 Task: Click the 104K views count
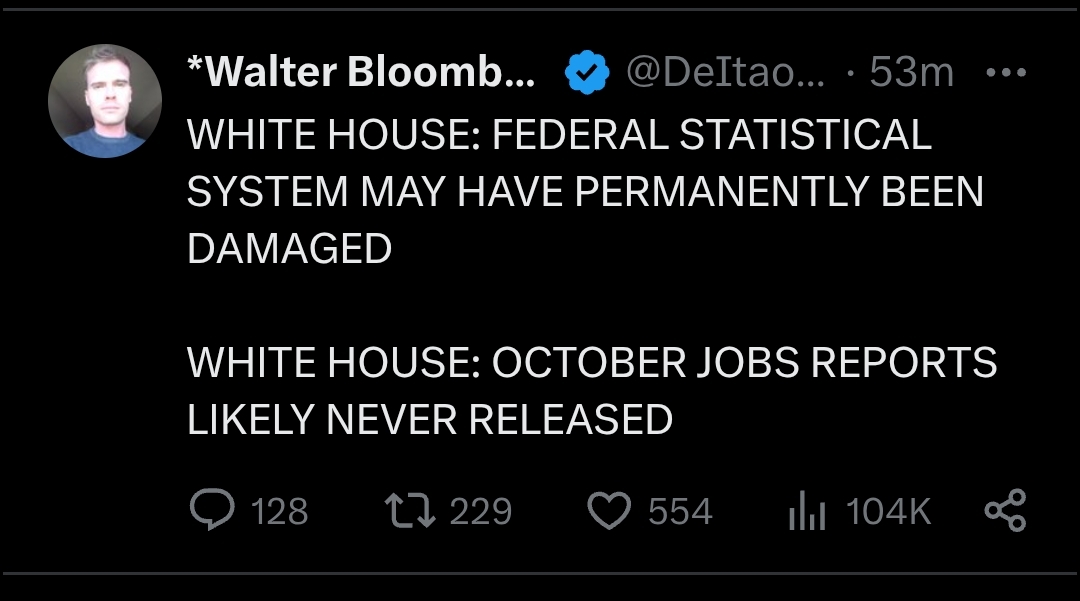[x=888, y=512]
